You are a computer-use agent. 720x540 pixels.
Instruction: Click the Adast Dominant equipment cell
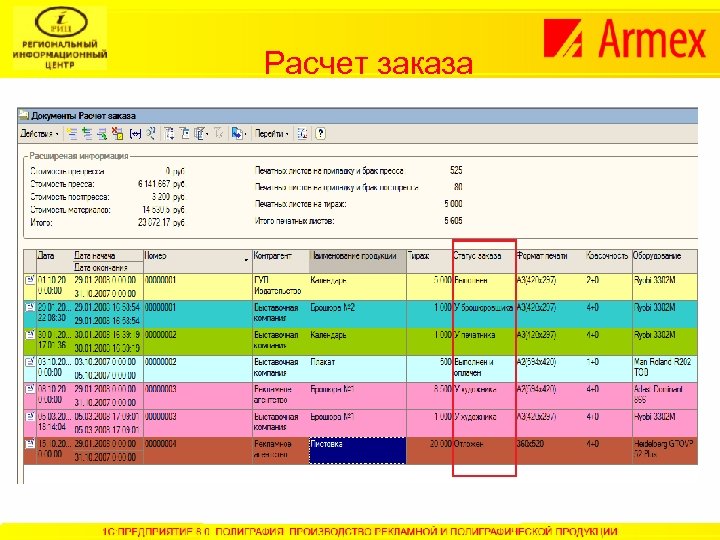click(x=665, y=396)
